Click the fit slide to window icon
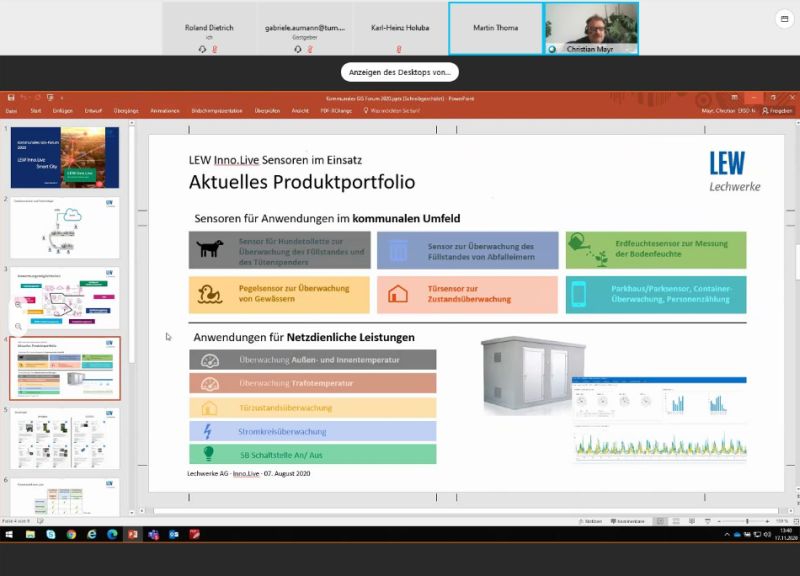800x576 pixels. [x=796, y=521]
